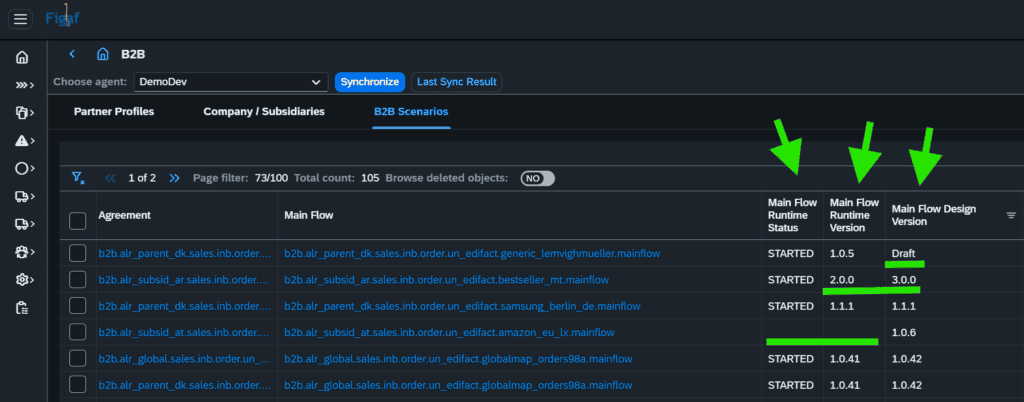1024x402 pixels.
Task: Click the Main Flow column header
Action: pyautogui.click(x=309, y=215)
